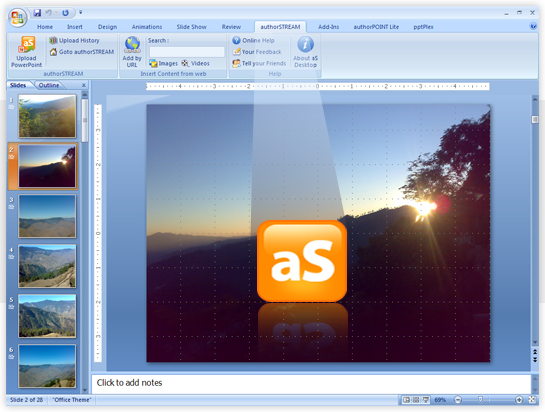Select slide 5 thumbnail
Image resolution: width=545 pixels, height=412 pixels.
point(47,316)
